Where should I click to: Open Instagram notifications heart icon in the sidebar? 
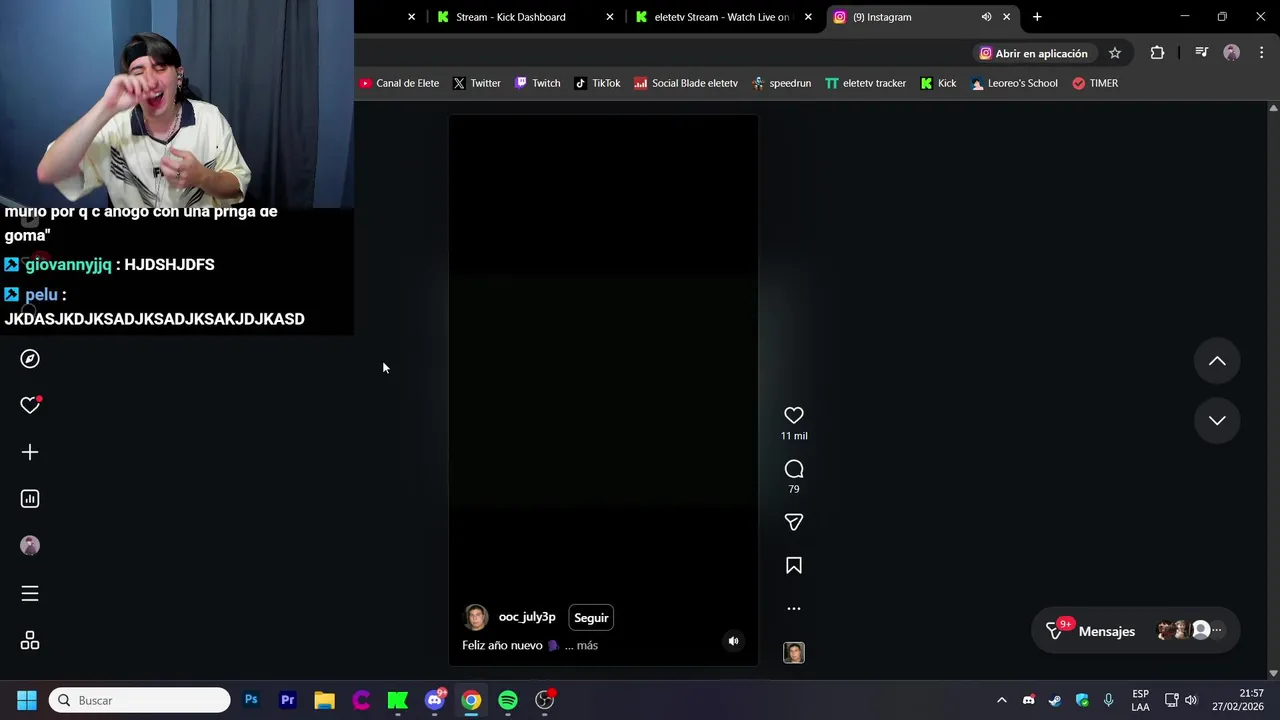coord(30,405)
